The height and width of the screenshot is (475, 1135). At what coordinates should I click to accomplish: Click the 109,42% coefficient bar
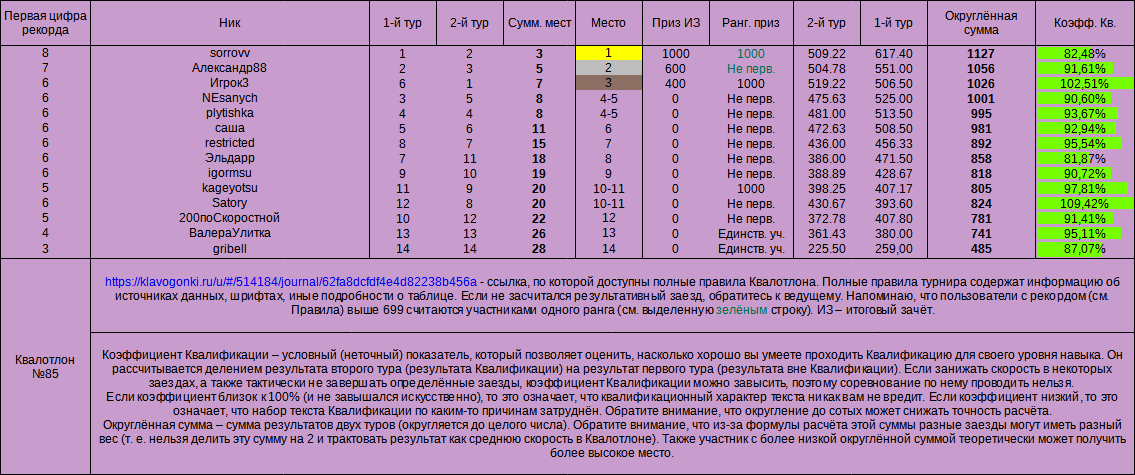pyautogui.click(x=1085, y=203)
